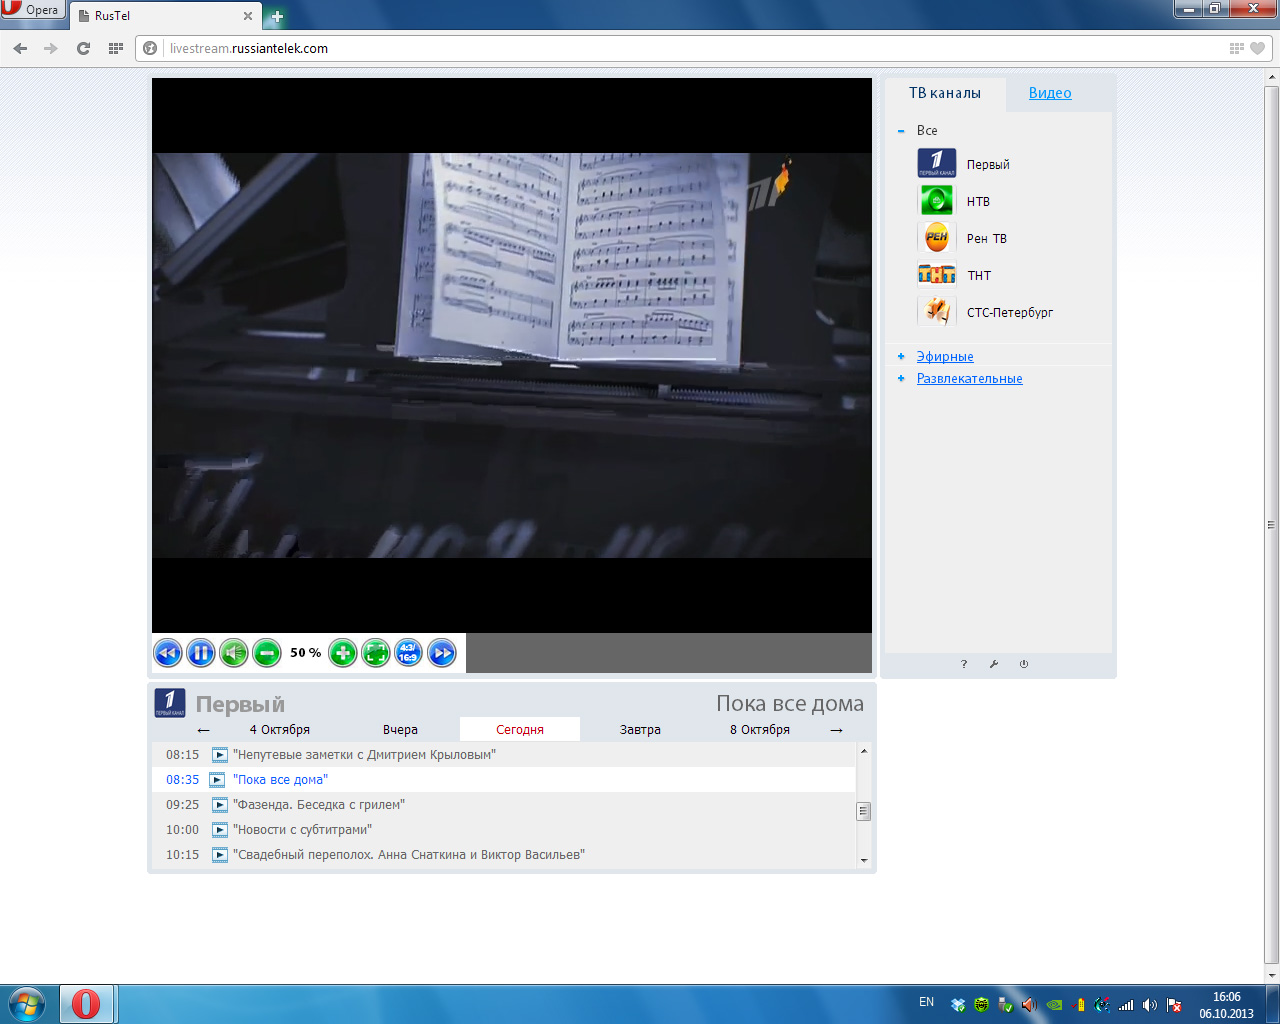Select the 8 Октября schedule day
Image resolution: width=1280 pixels, height=1024 pixels.
[x=760, y=730]
